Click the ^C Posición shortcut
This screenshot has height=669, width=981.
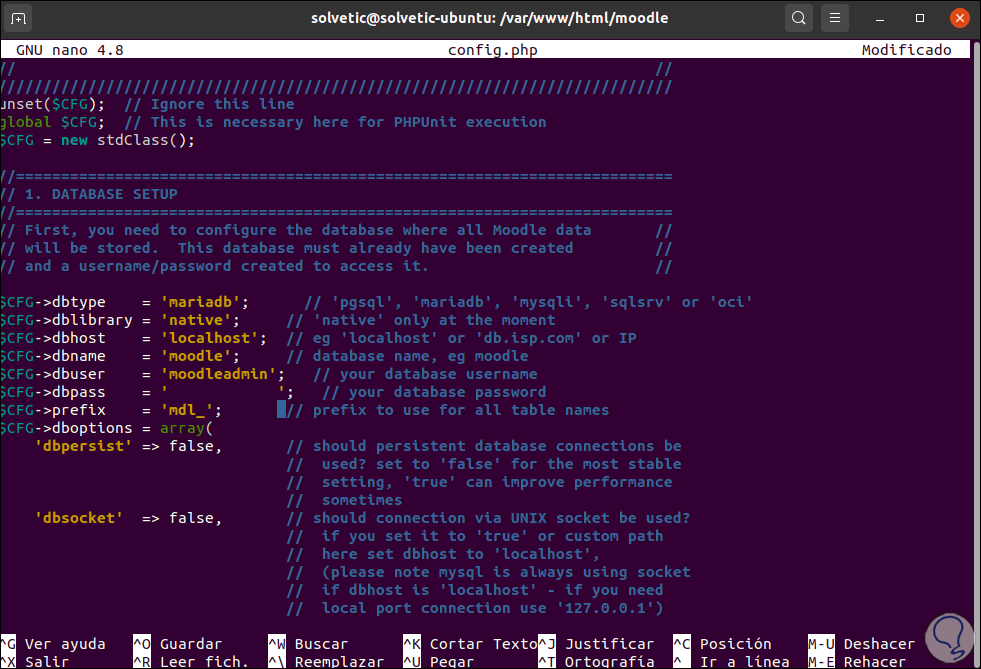(x=723, y=644)
